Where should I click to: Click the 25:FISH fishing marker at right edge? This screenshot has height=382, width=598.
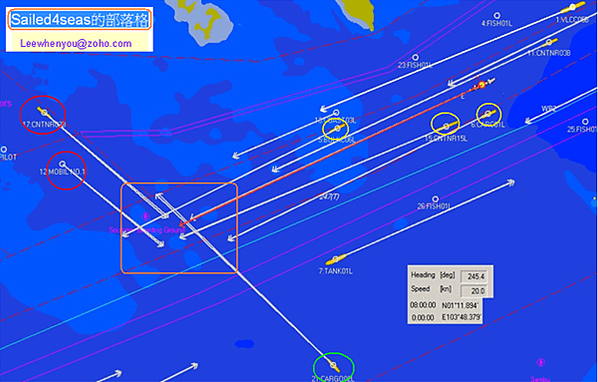[x=585, y=122]
